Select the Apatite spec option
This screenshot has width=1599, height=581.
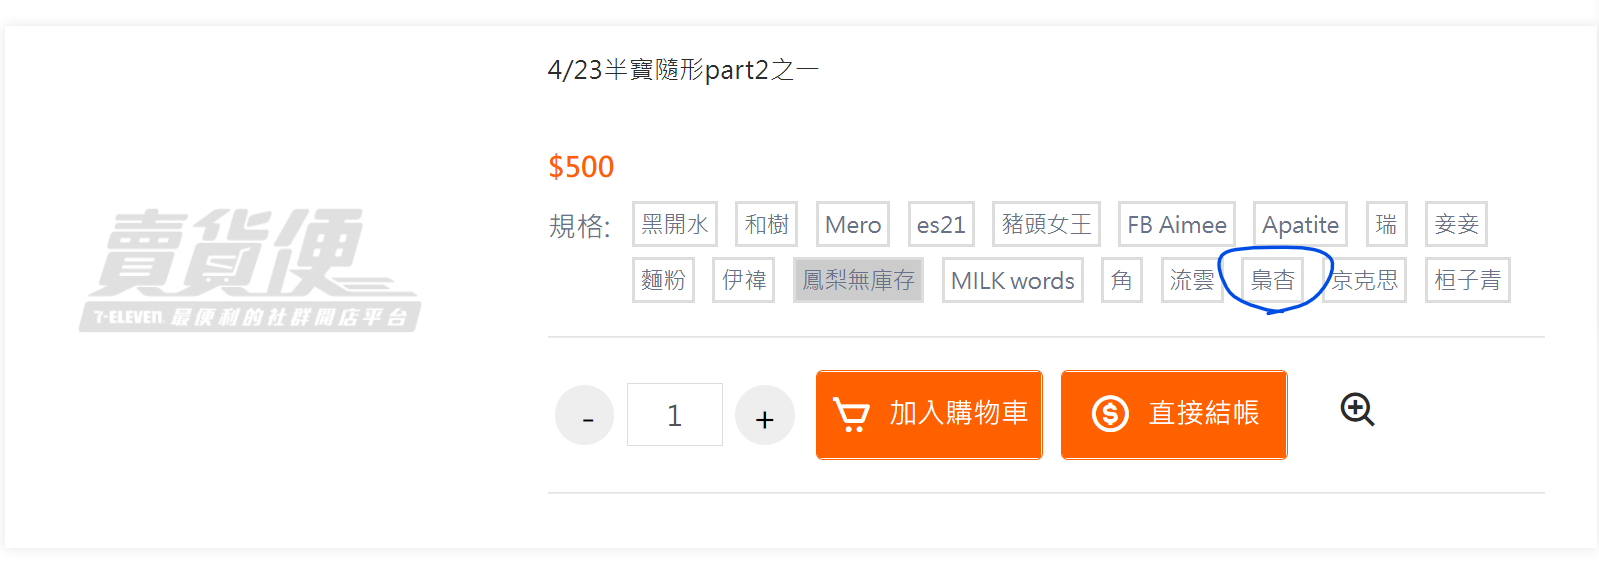pyautogui.click(x=1300, y=224)
